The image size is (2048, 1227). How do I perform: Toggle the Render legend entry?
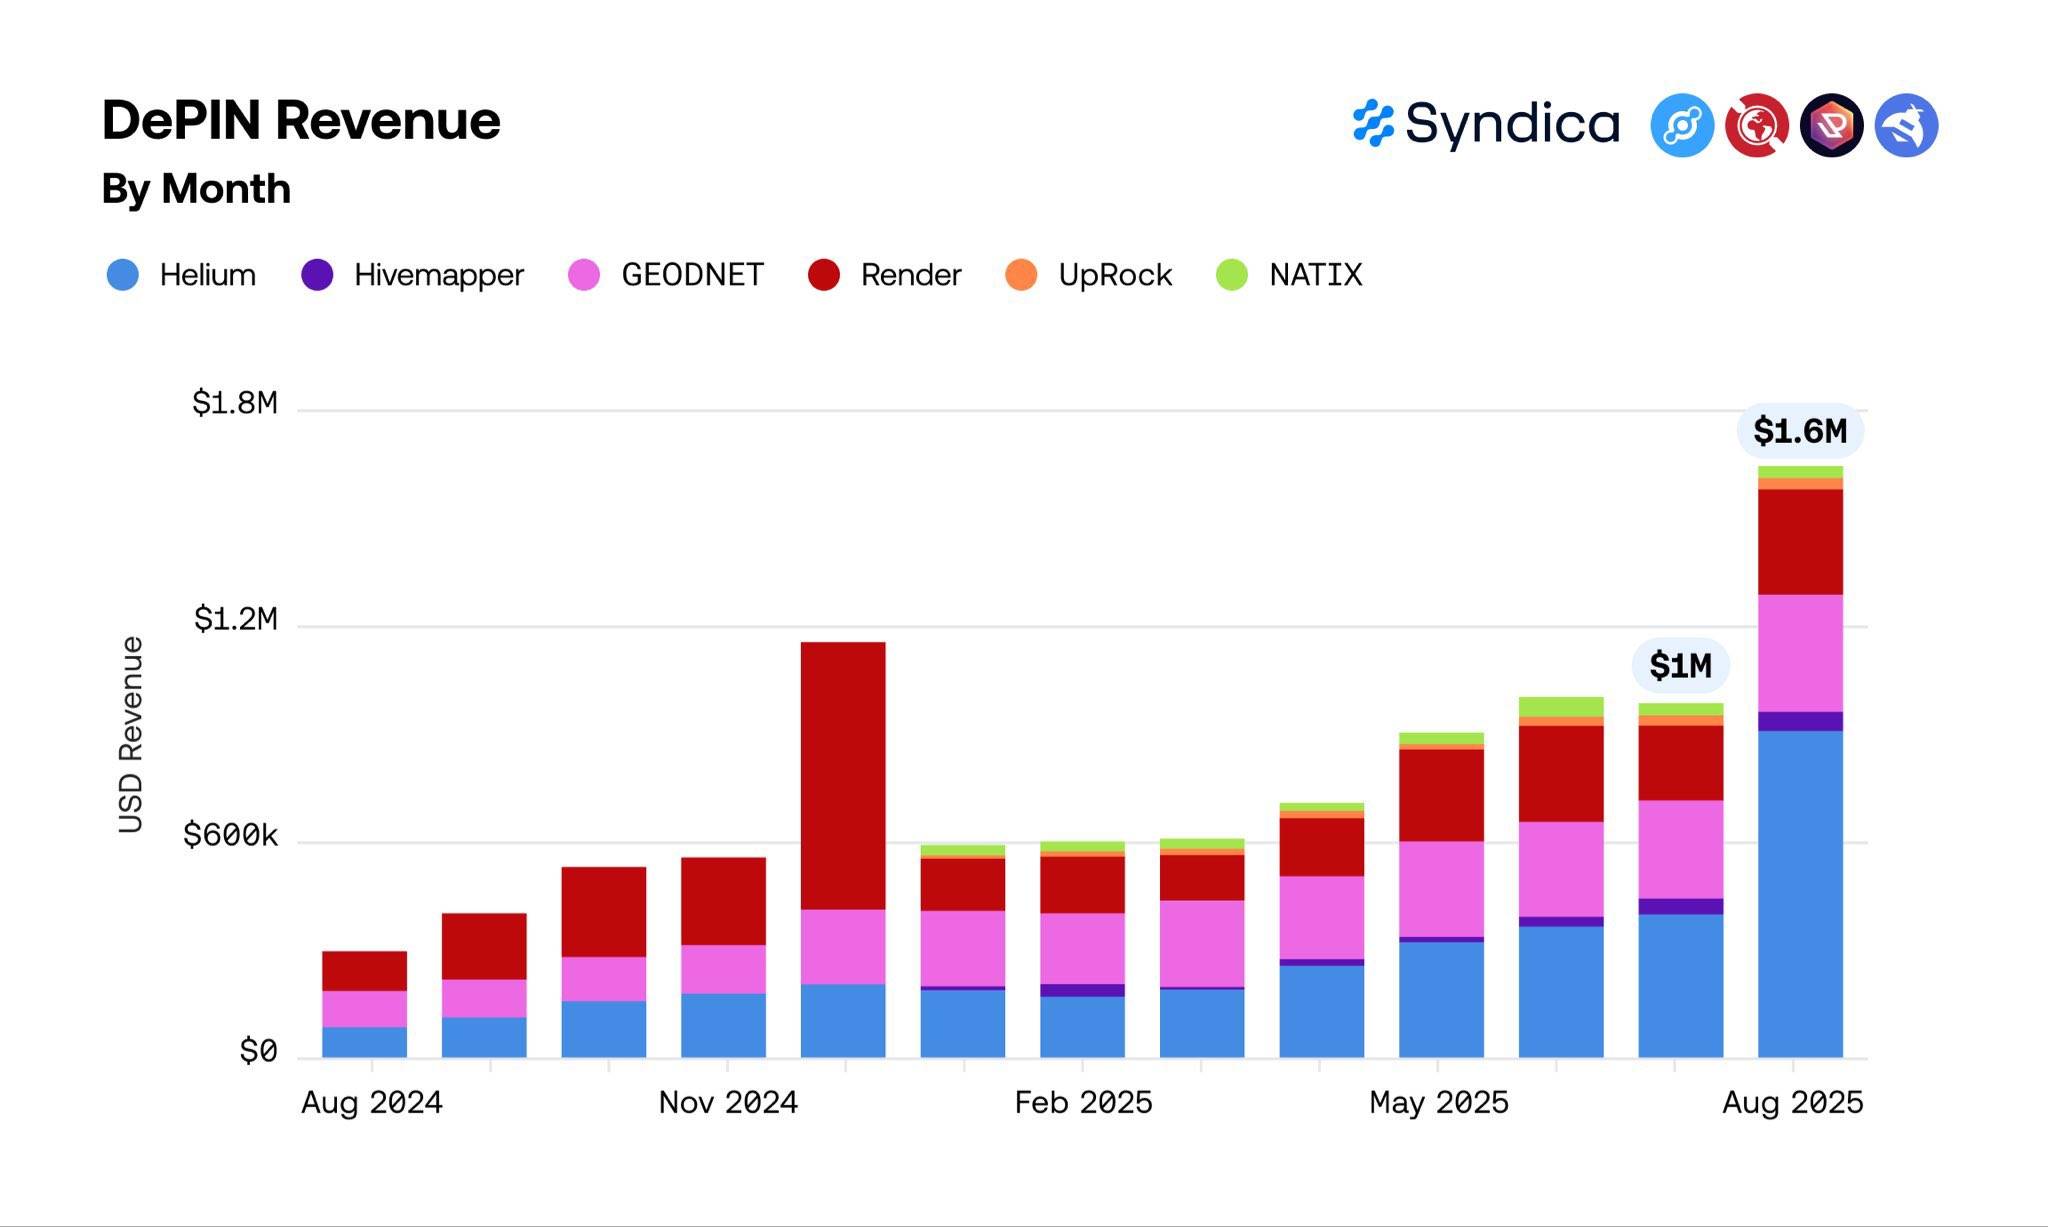pos(910,275)
